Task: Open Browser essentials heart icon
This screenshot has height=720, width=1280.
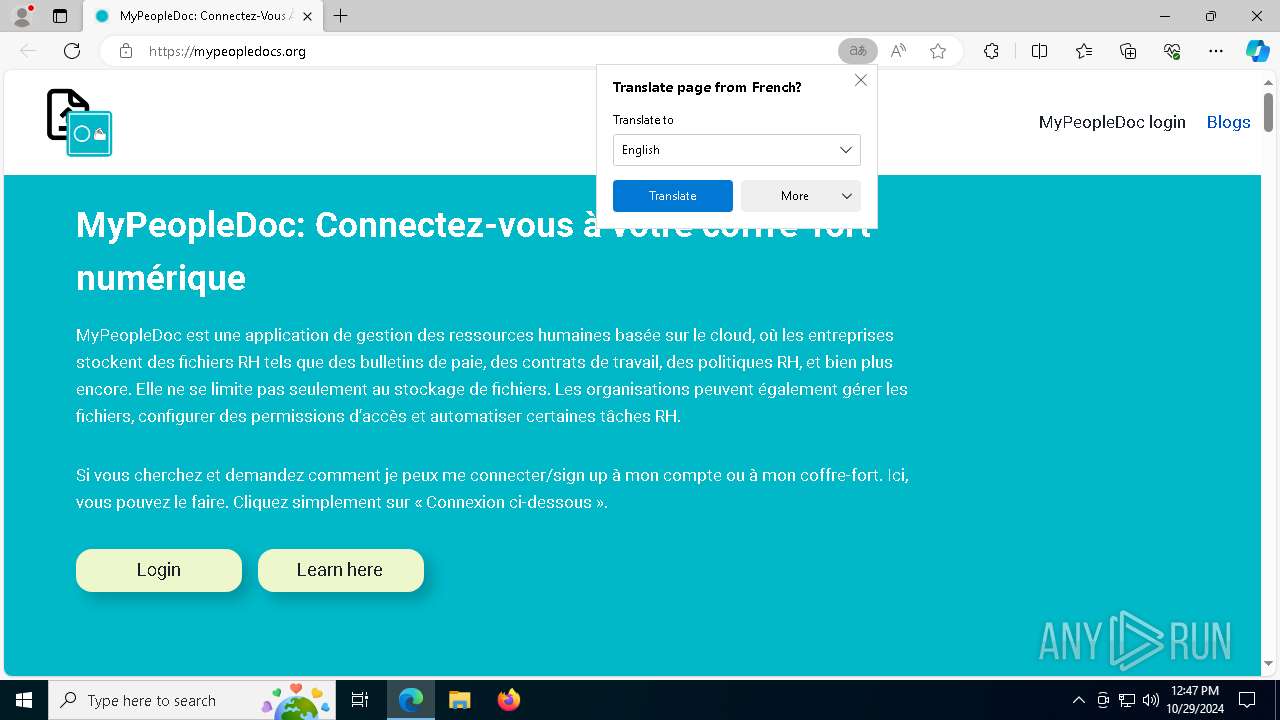Action: [x=1172, y=51]
